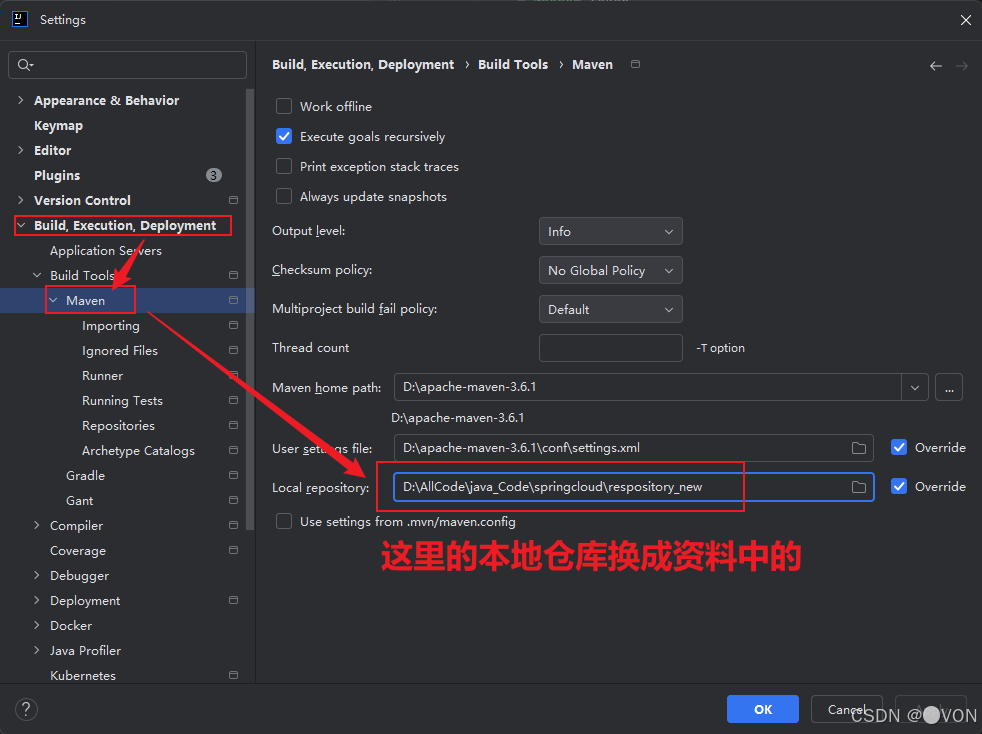Click project icon next to Compiler
Screen dimensions: 982x734
(234, 525)
